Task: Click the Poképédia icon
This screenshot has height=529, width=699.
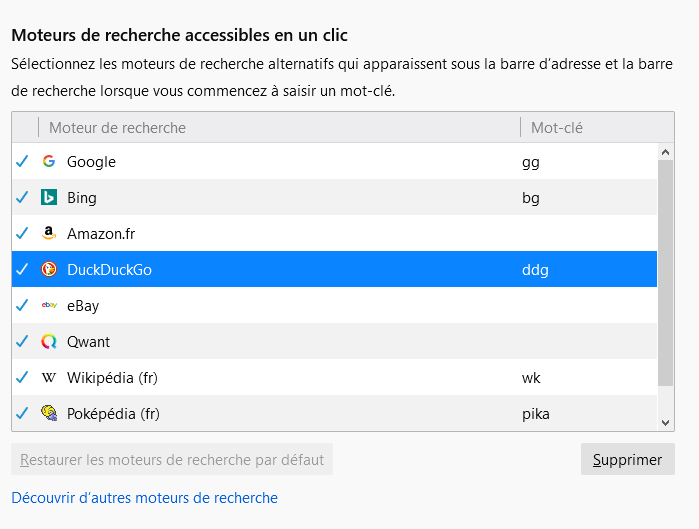Action: [x=49, y=414]
